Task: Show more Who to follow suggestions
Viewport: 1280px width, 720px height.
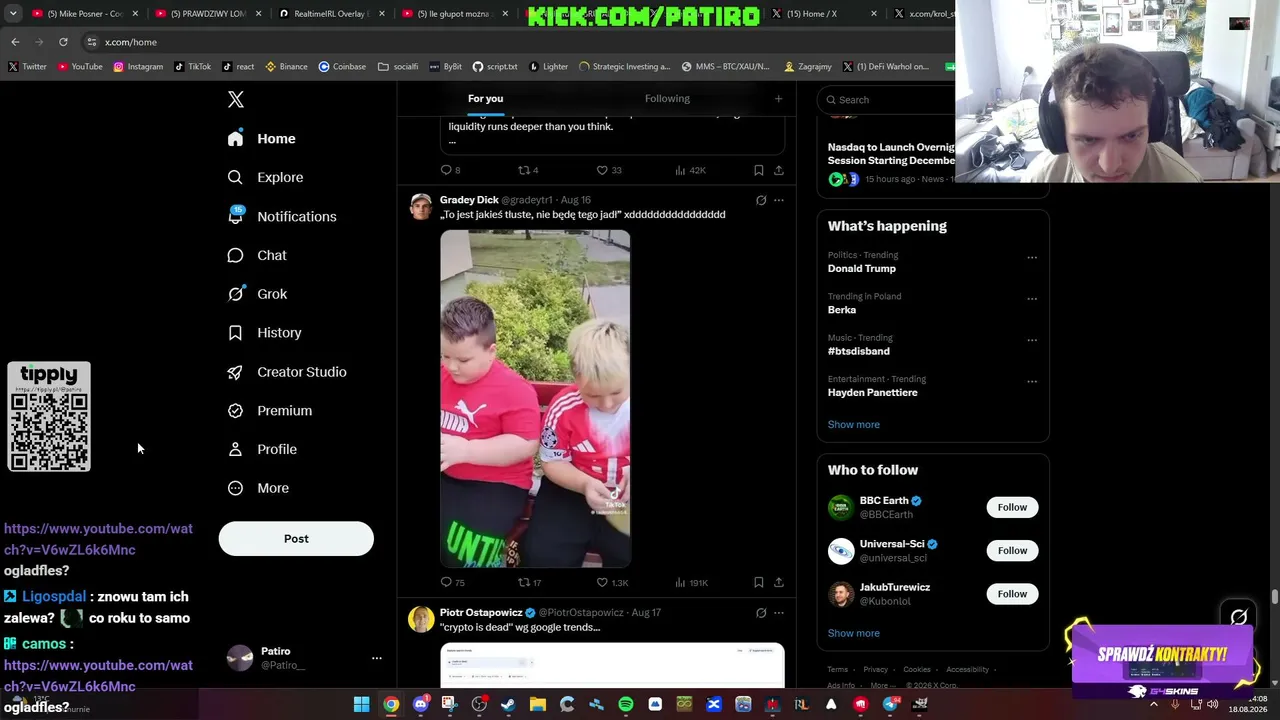Action: (854, 633)
